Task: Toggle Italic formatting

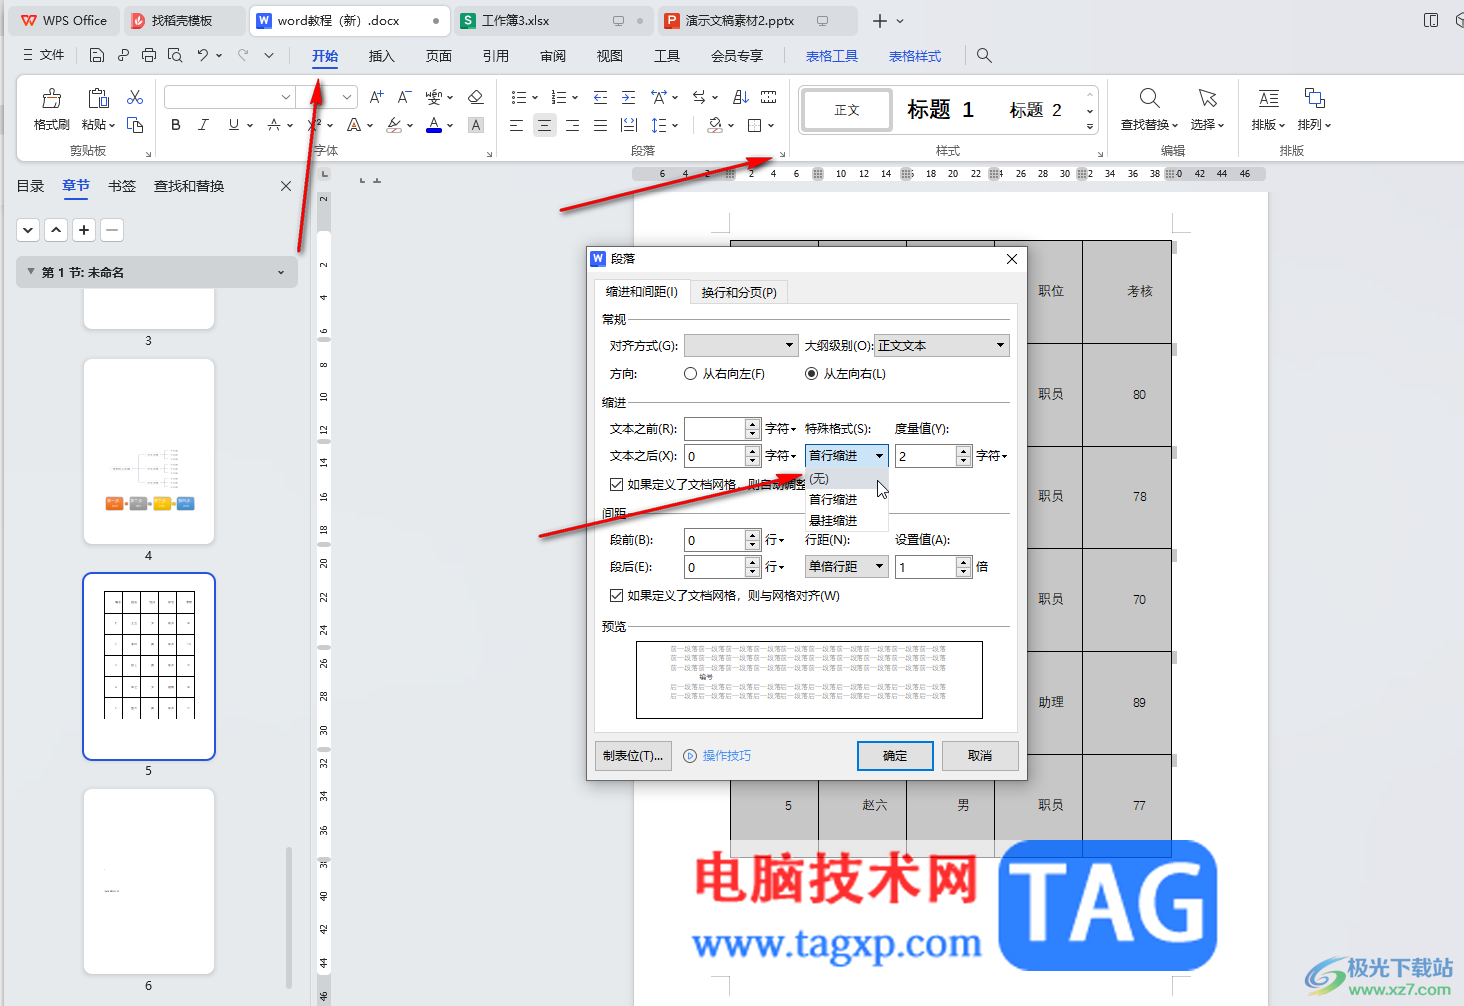Action: 203,125
